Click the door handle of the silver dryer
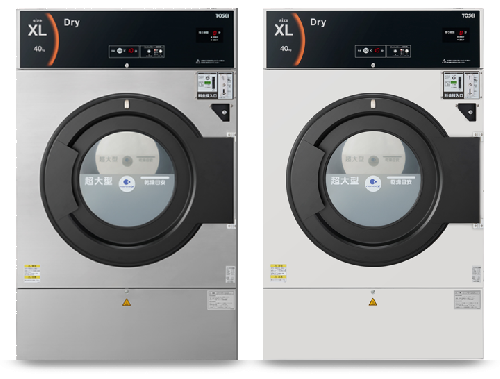This screenshot has height=379, width=500. [x=218, y=180]
